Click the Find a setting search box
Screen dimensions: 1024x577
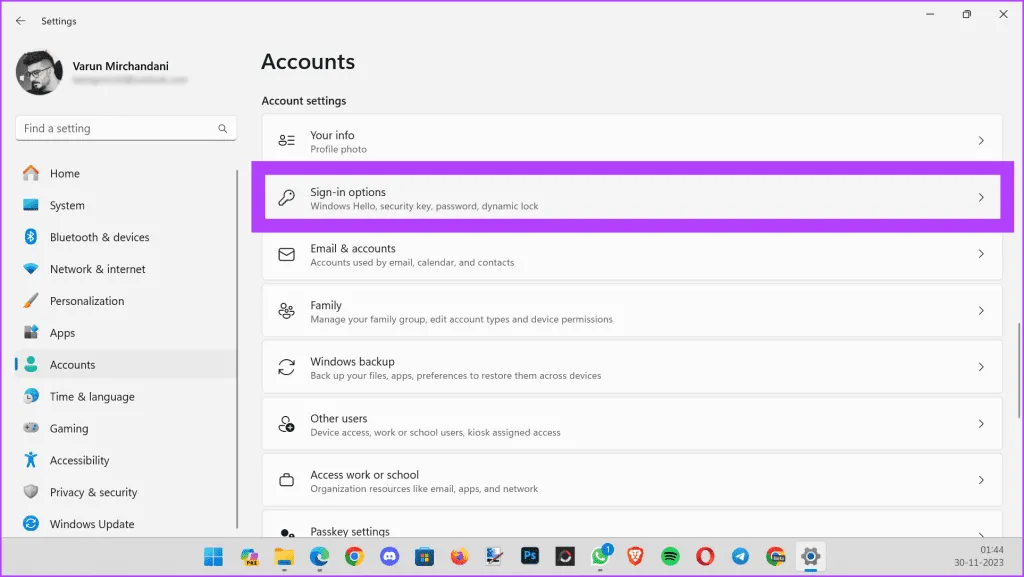click(x=118, y=129)
